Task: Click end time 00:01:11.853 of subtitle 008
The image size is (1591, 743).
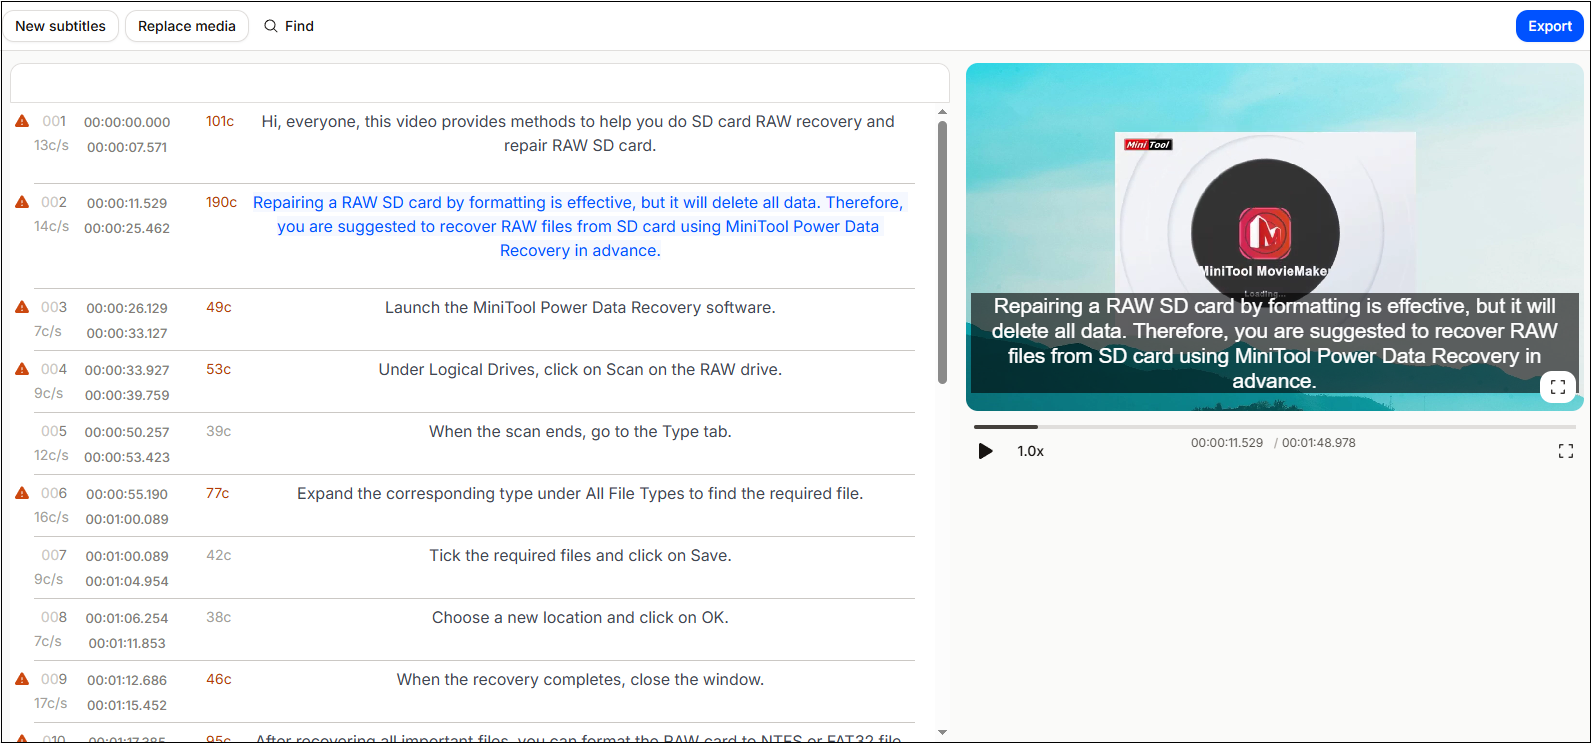Action: pos(127,643)
